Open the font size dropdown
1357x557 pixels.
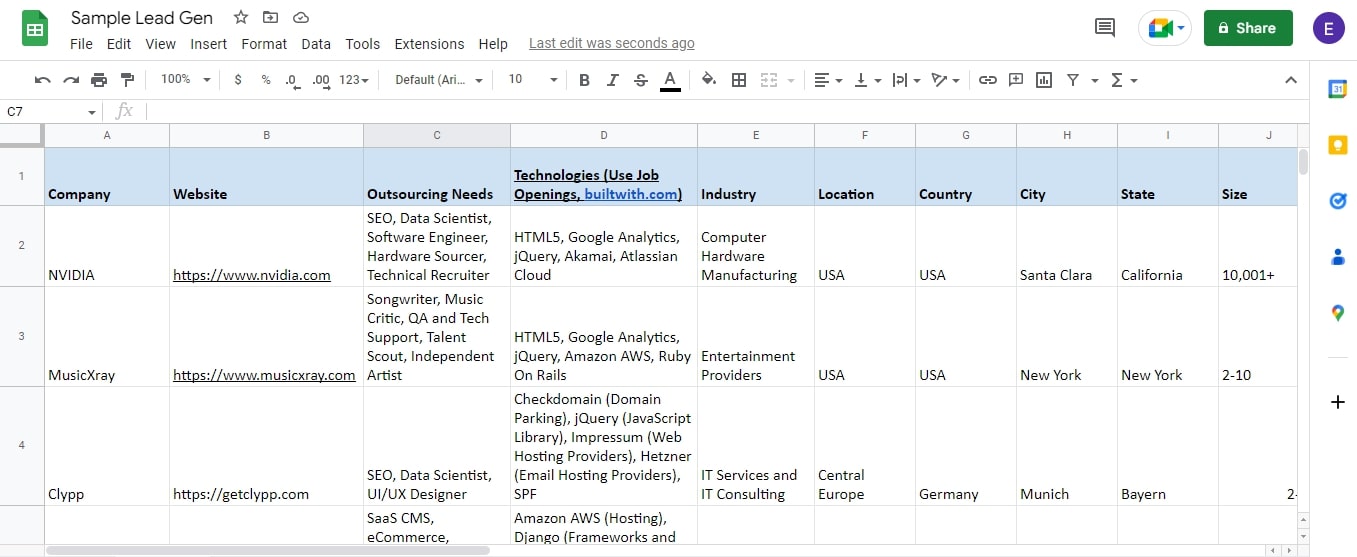pos(532,80)
